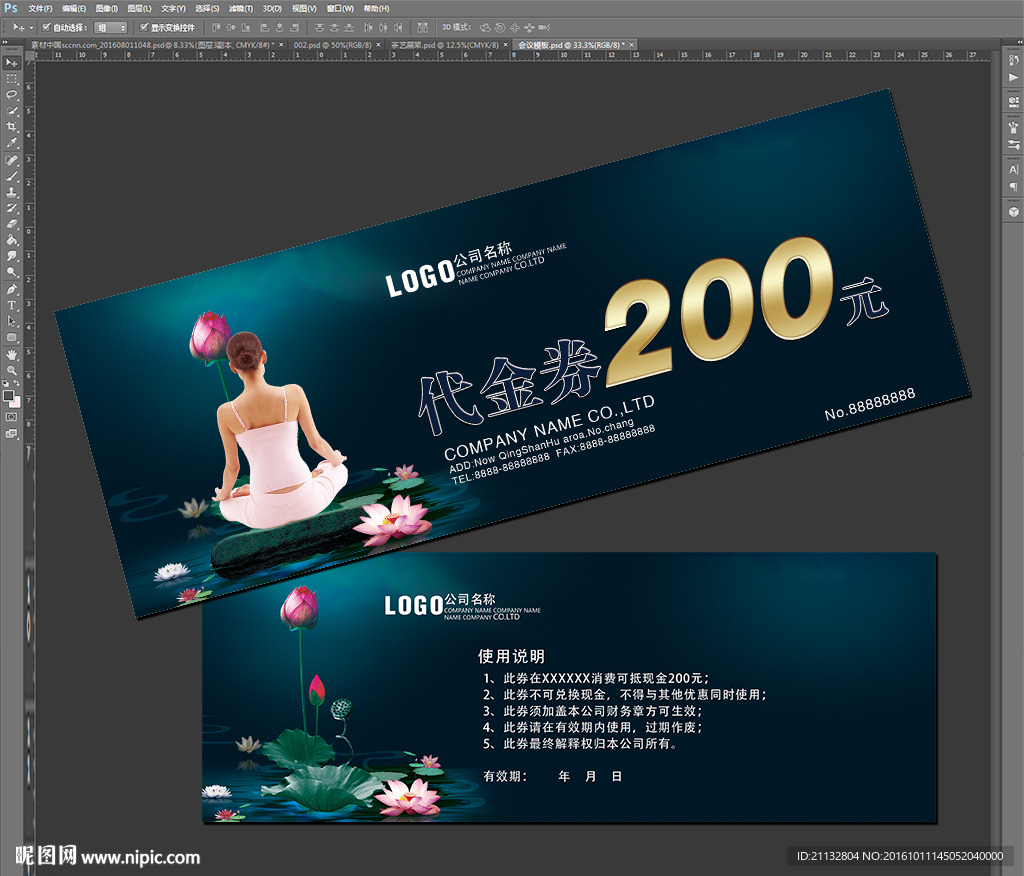Click the align top edges button

tap(216, 27)
